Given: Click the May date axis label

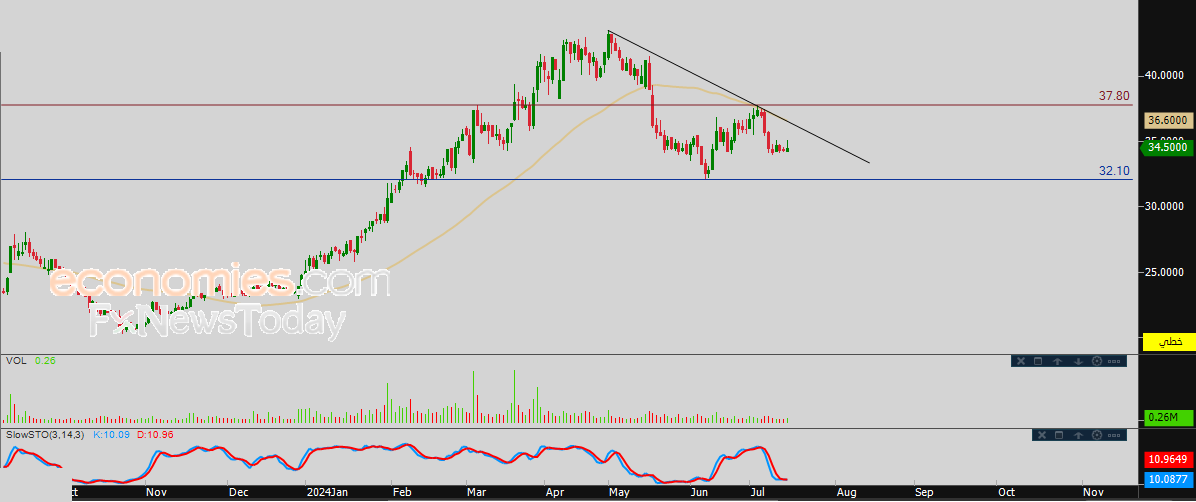Looking at the screenshot, I should pyautogui.click(x=621, y=494).
